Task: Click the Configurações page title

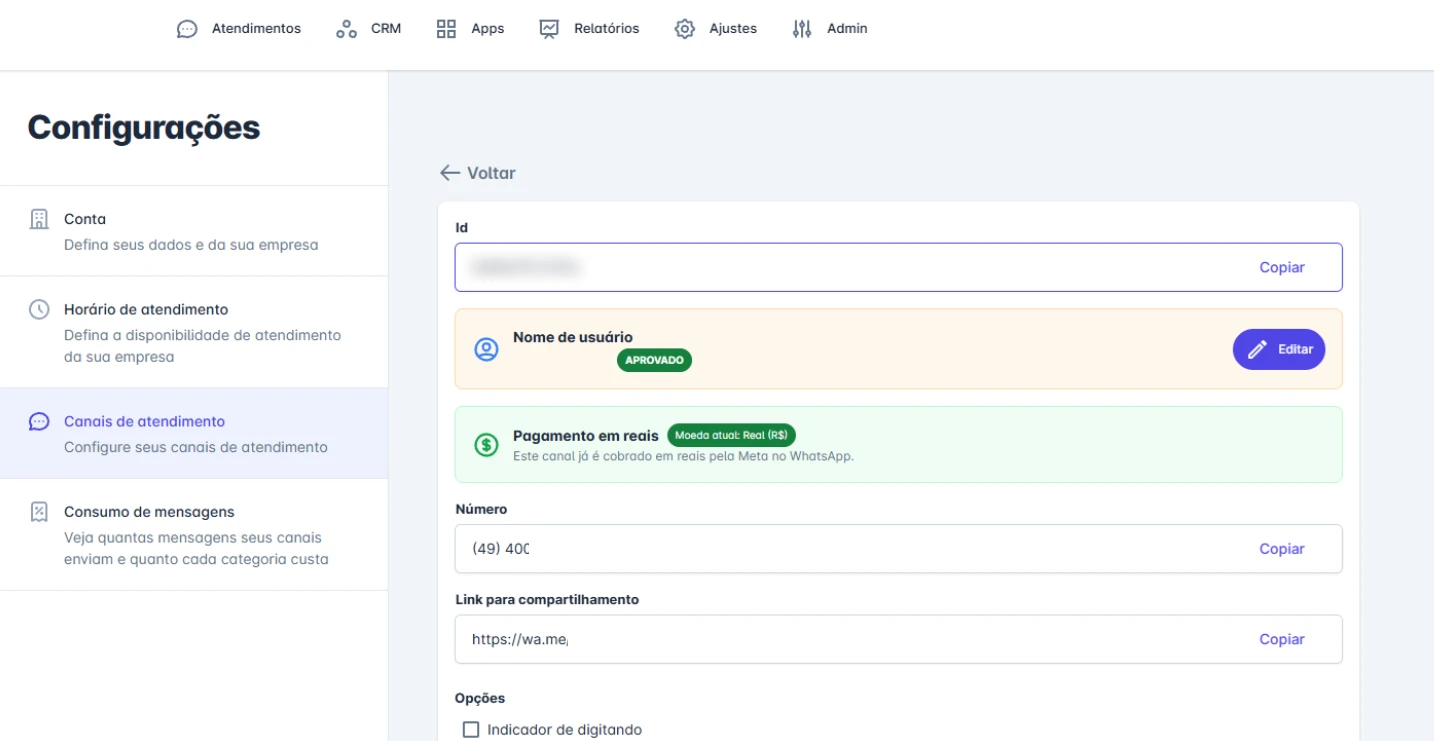Action: [x=144, y=128]
